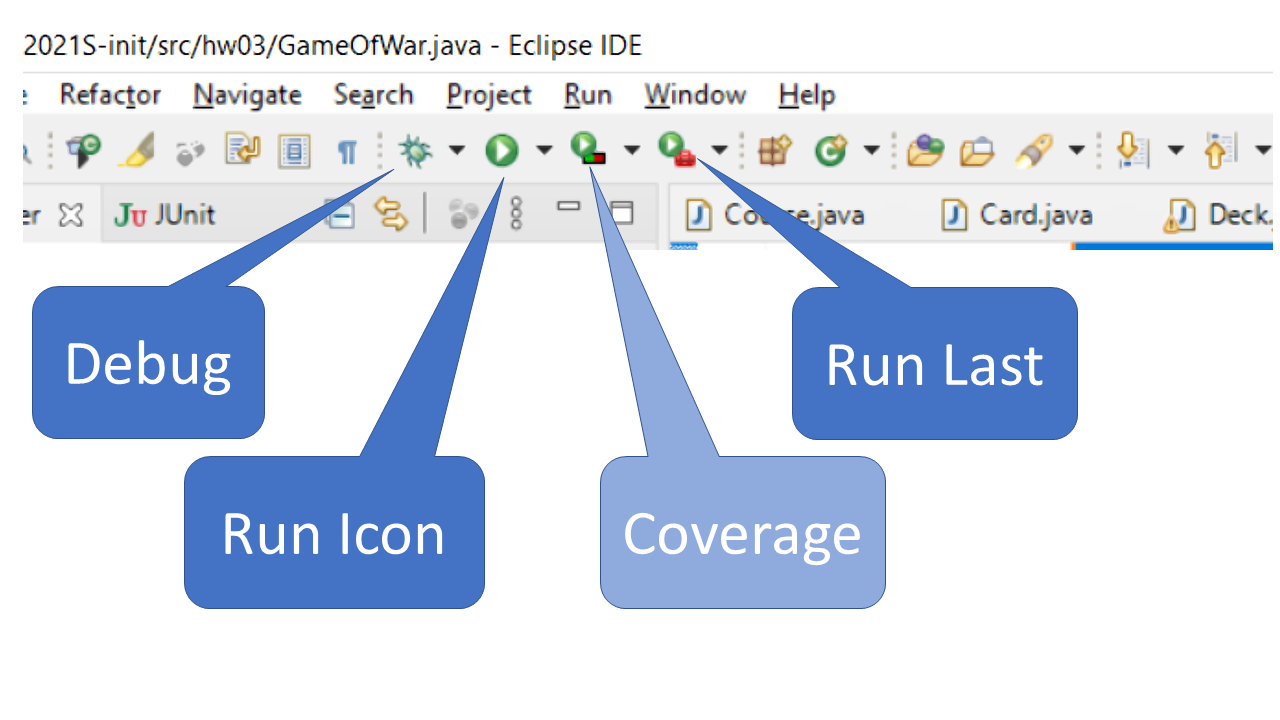The height and width of the screenshot is (720, 1280).
Task: Minimize the side view panel
Action: 569,207
